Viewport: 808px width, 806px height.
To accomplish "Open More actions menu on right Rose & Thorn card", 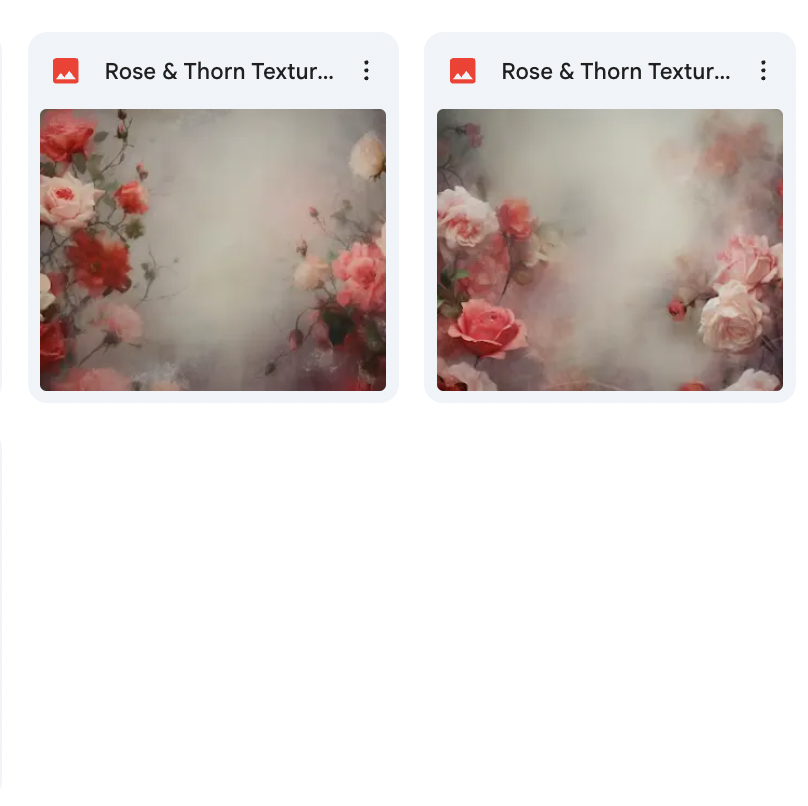I will [763, 71].
